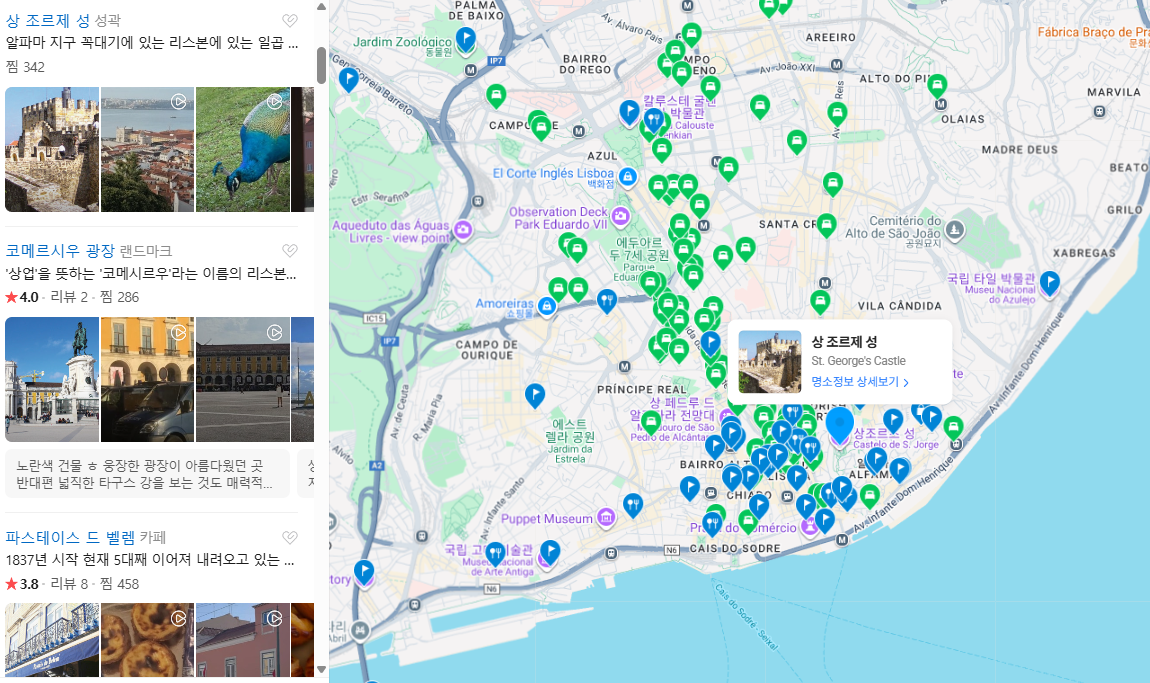Open the Lisbon rooftop view photo thumbnail
Screen dimensions: 1150x683
tap(147, 150)
